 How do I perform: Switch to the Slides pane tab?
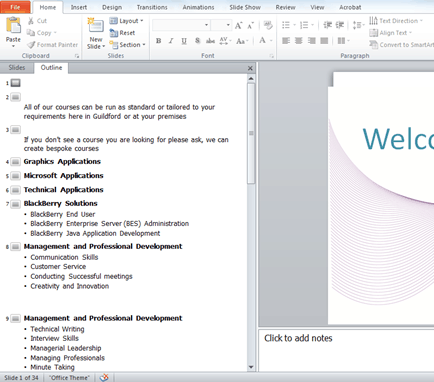pos(17,68)
